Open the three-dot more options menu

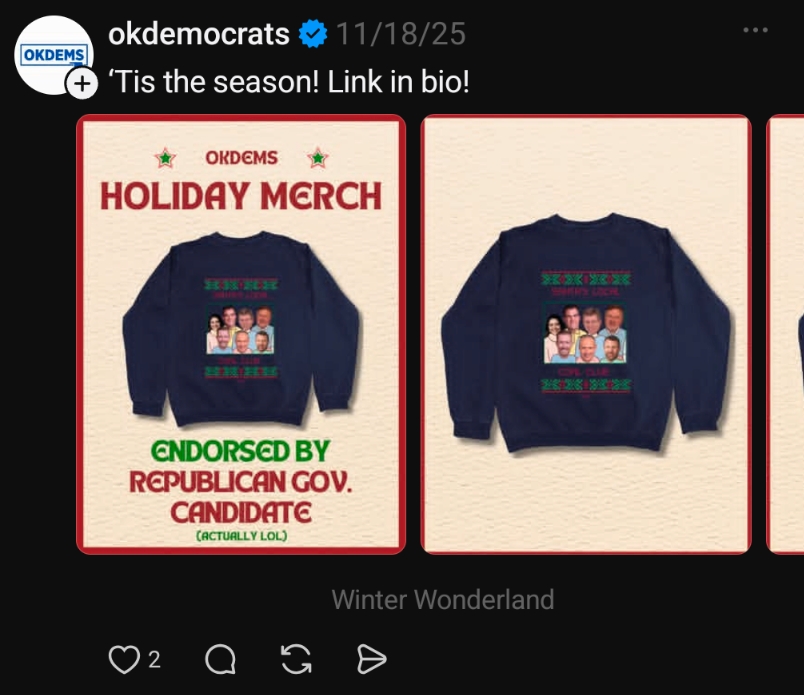756,31
